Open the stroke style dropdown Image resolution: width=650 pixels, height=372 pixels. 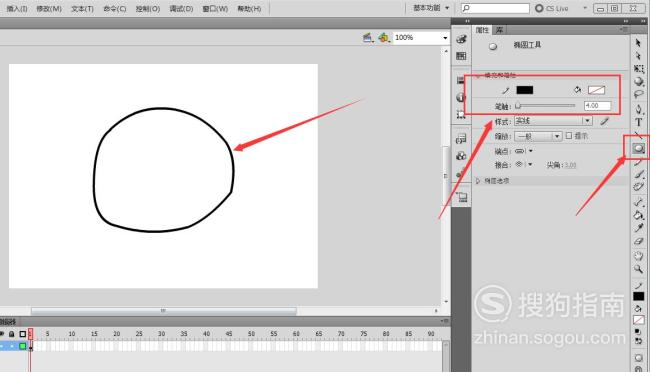point(553,121)
